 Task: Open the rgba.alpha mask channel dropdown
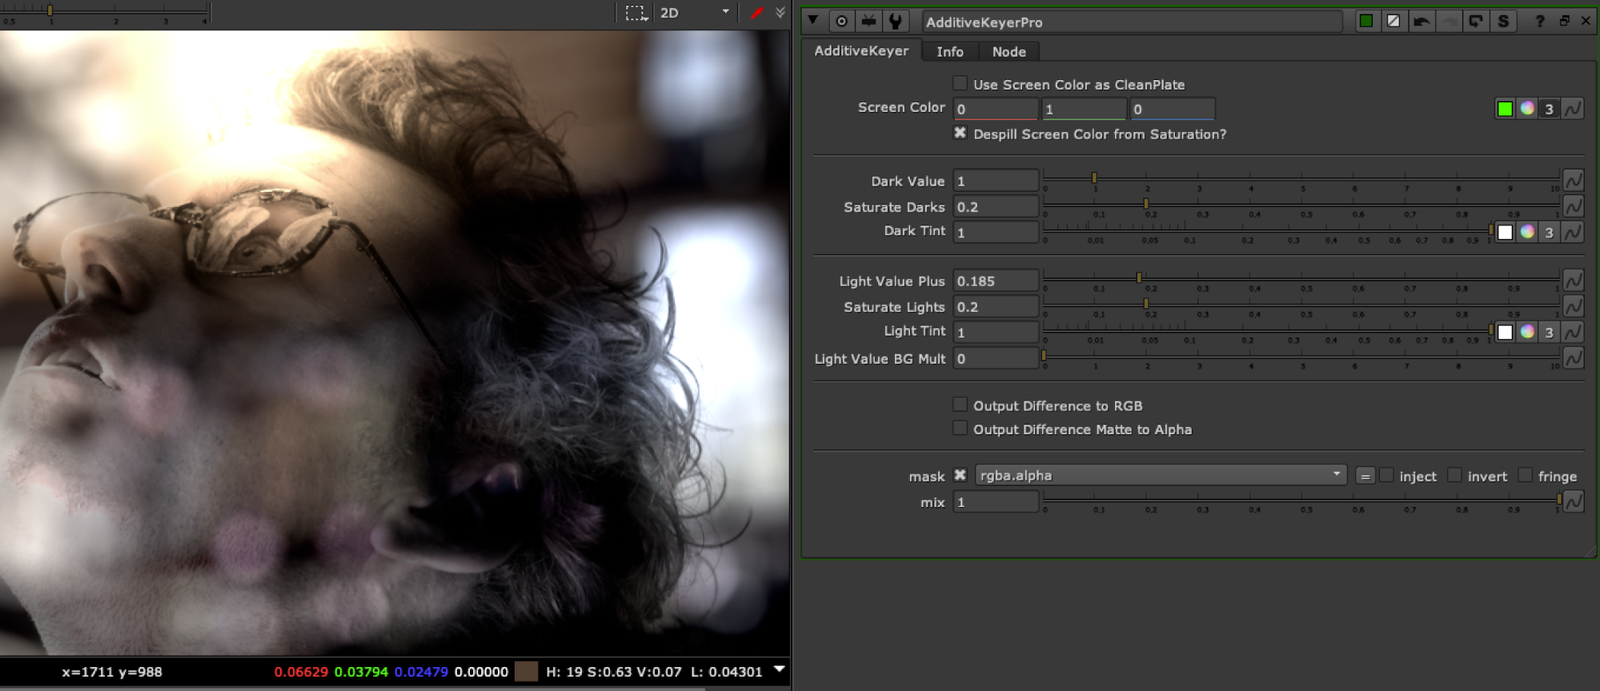click(1161, 475)
